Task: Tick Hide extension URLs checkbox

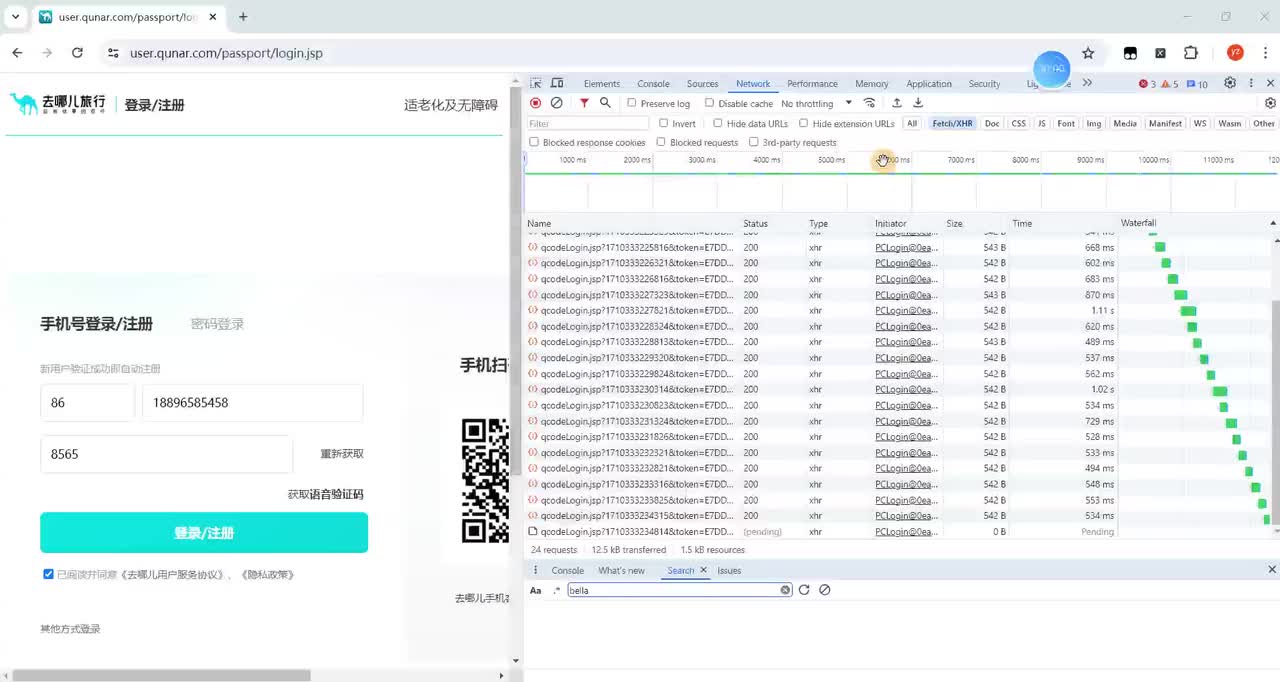Action: [x=803, y=123]
